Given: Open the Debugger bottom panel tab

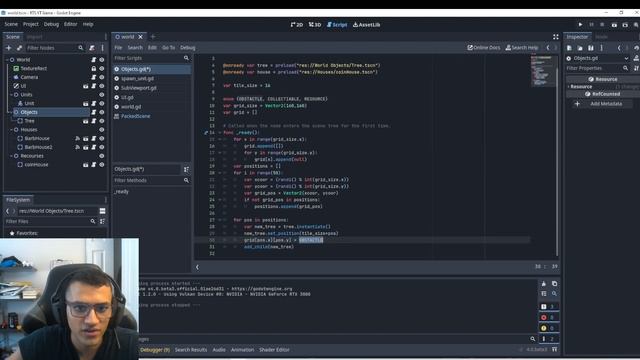Looking at the screenshot, I should click(x=155, y=350).
